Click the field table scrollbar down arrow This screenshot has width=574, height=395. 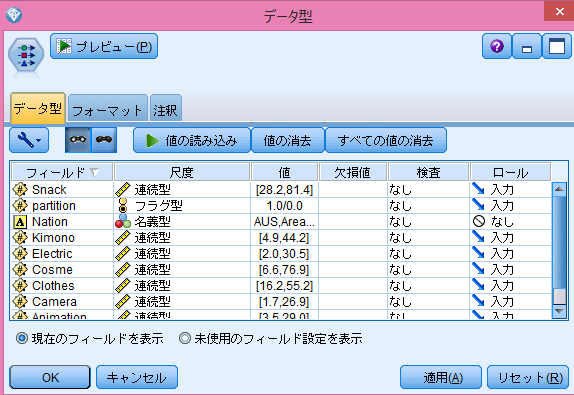click(559, 311)
